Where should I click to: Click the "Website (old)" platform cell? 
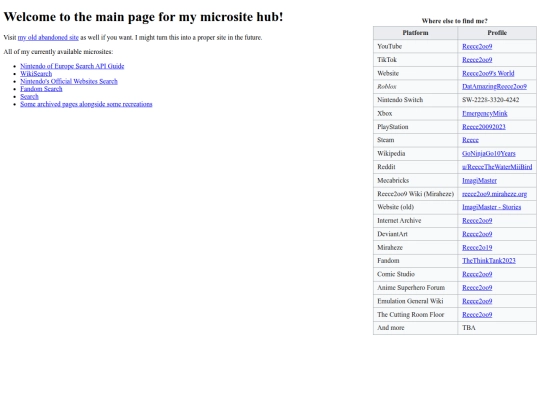tap(415, 207)
